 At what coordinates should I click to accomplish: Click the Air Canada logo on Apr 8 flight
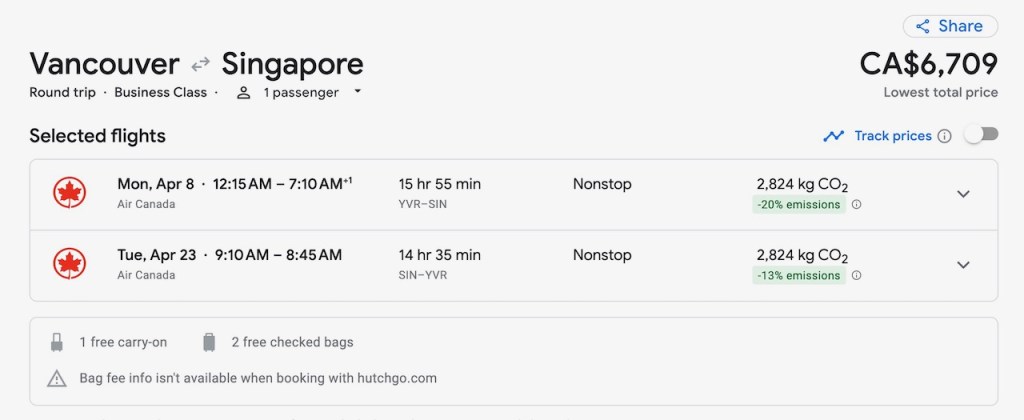pyautogui.click(x=69, y=193)
